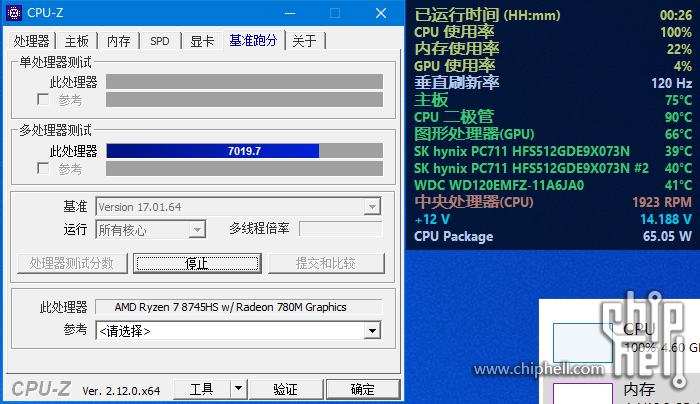Image resolution: width=700 pixels, height=404 pixels.
Task: Click the 主板 75°C temperature entry
Action: click(x=553, y=100)
